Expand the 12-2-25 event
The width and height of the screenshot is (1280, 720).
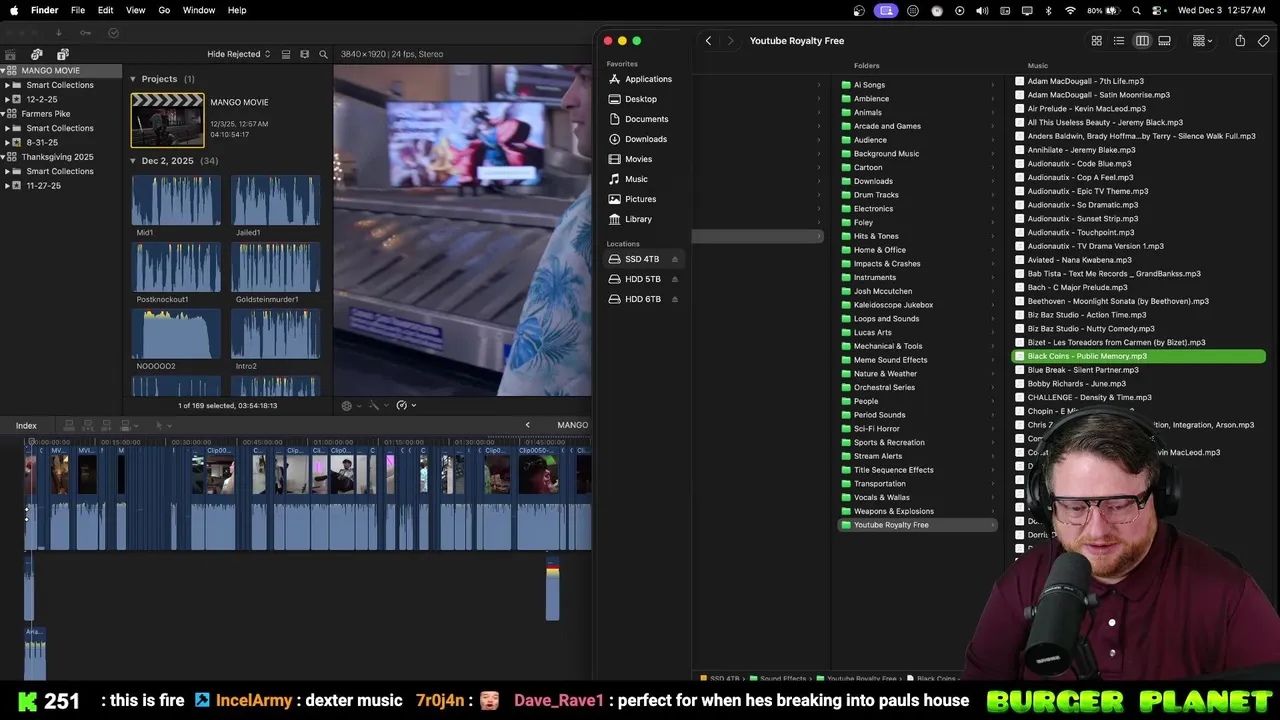click(x=7, y=99)
